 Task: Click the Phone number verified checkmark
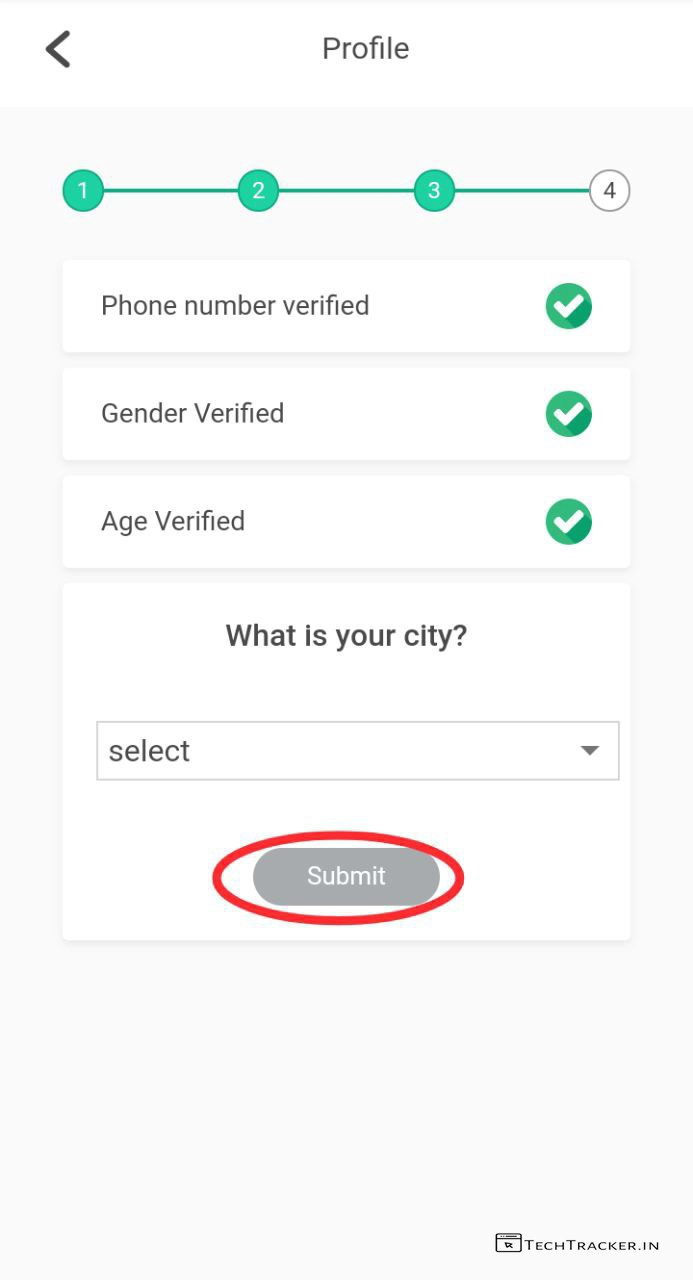point(568,306)
